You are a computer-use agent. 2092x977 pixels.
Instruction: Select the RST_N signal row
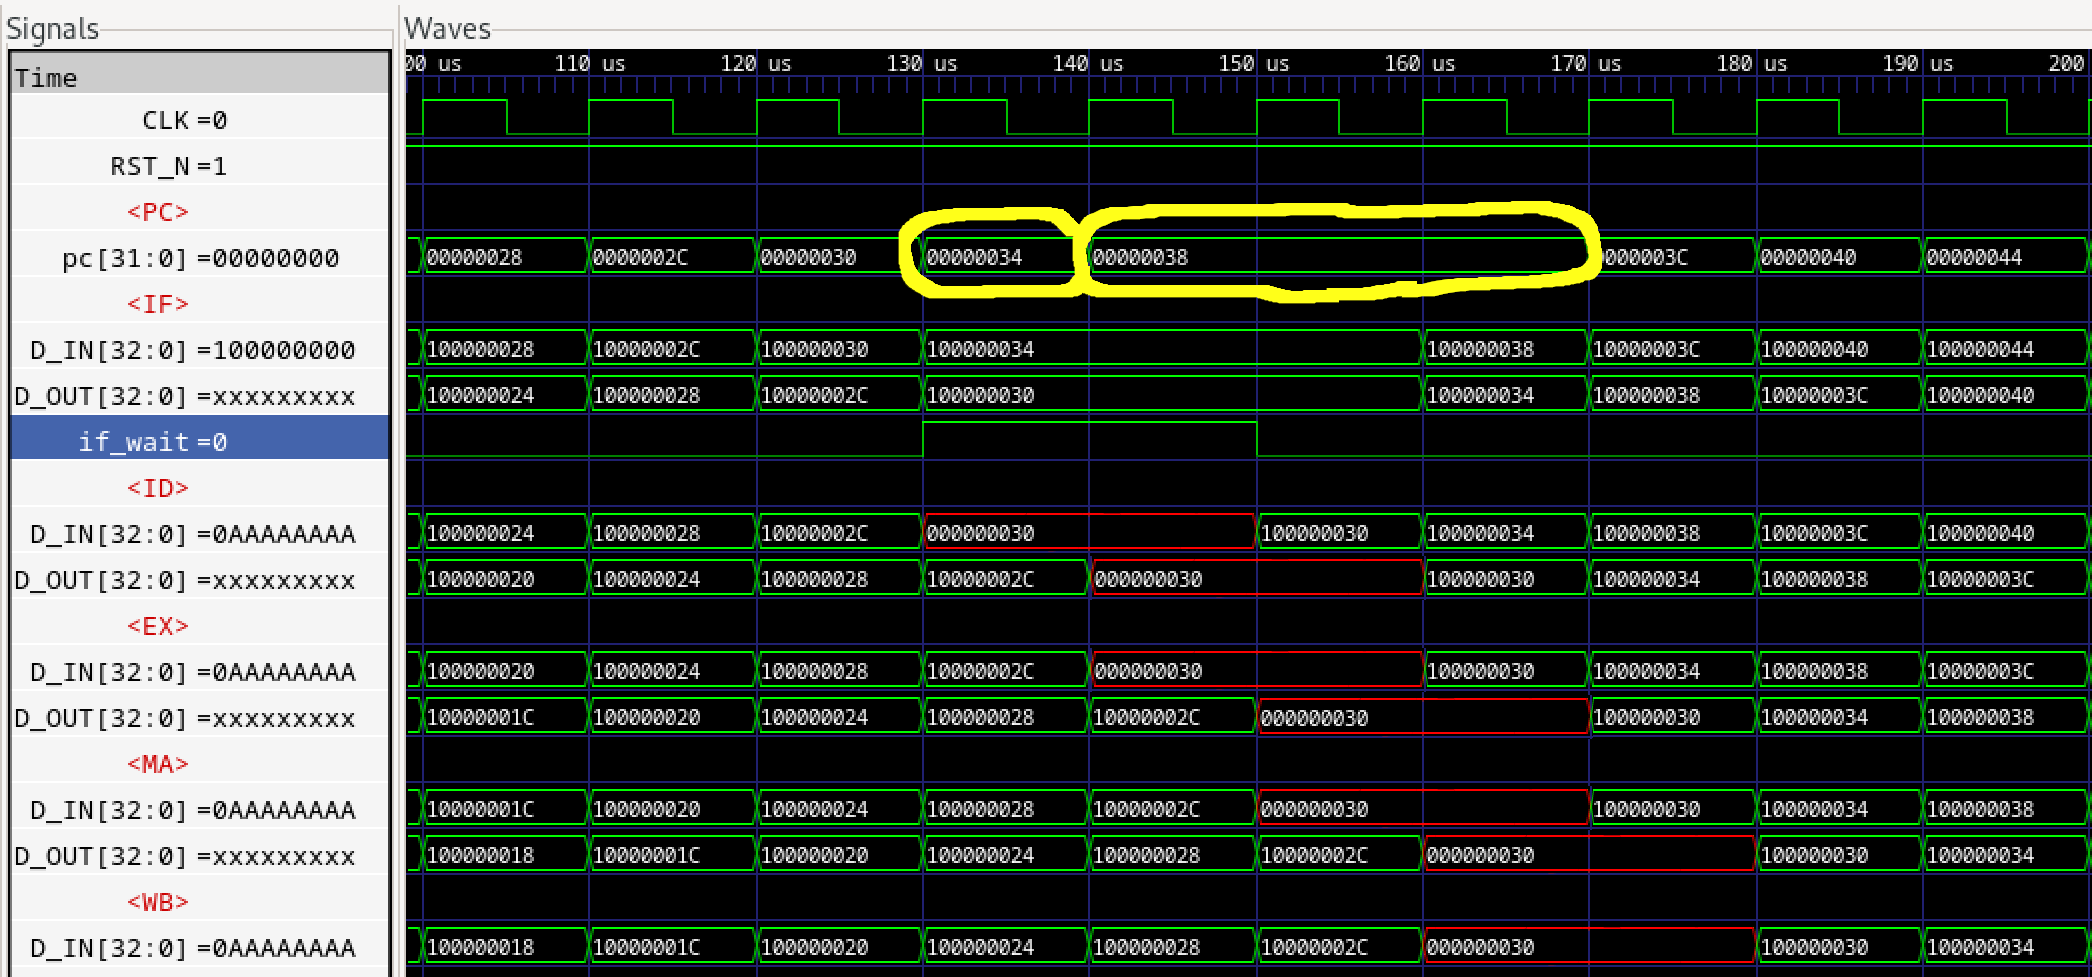pyautogui.click(x=168, y=166)
